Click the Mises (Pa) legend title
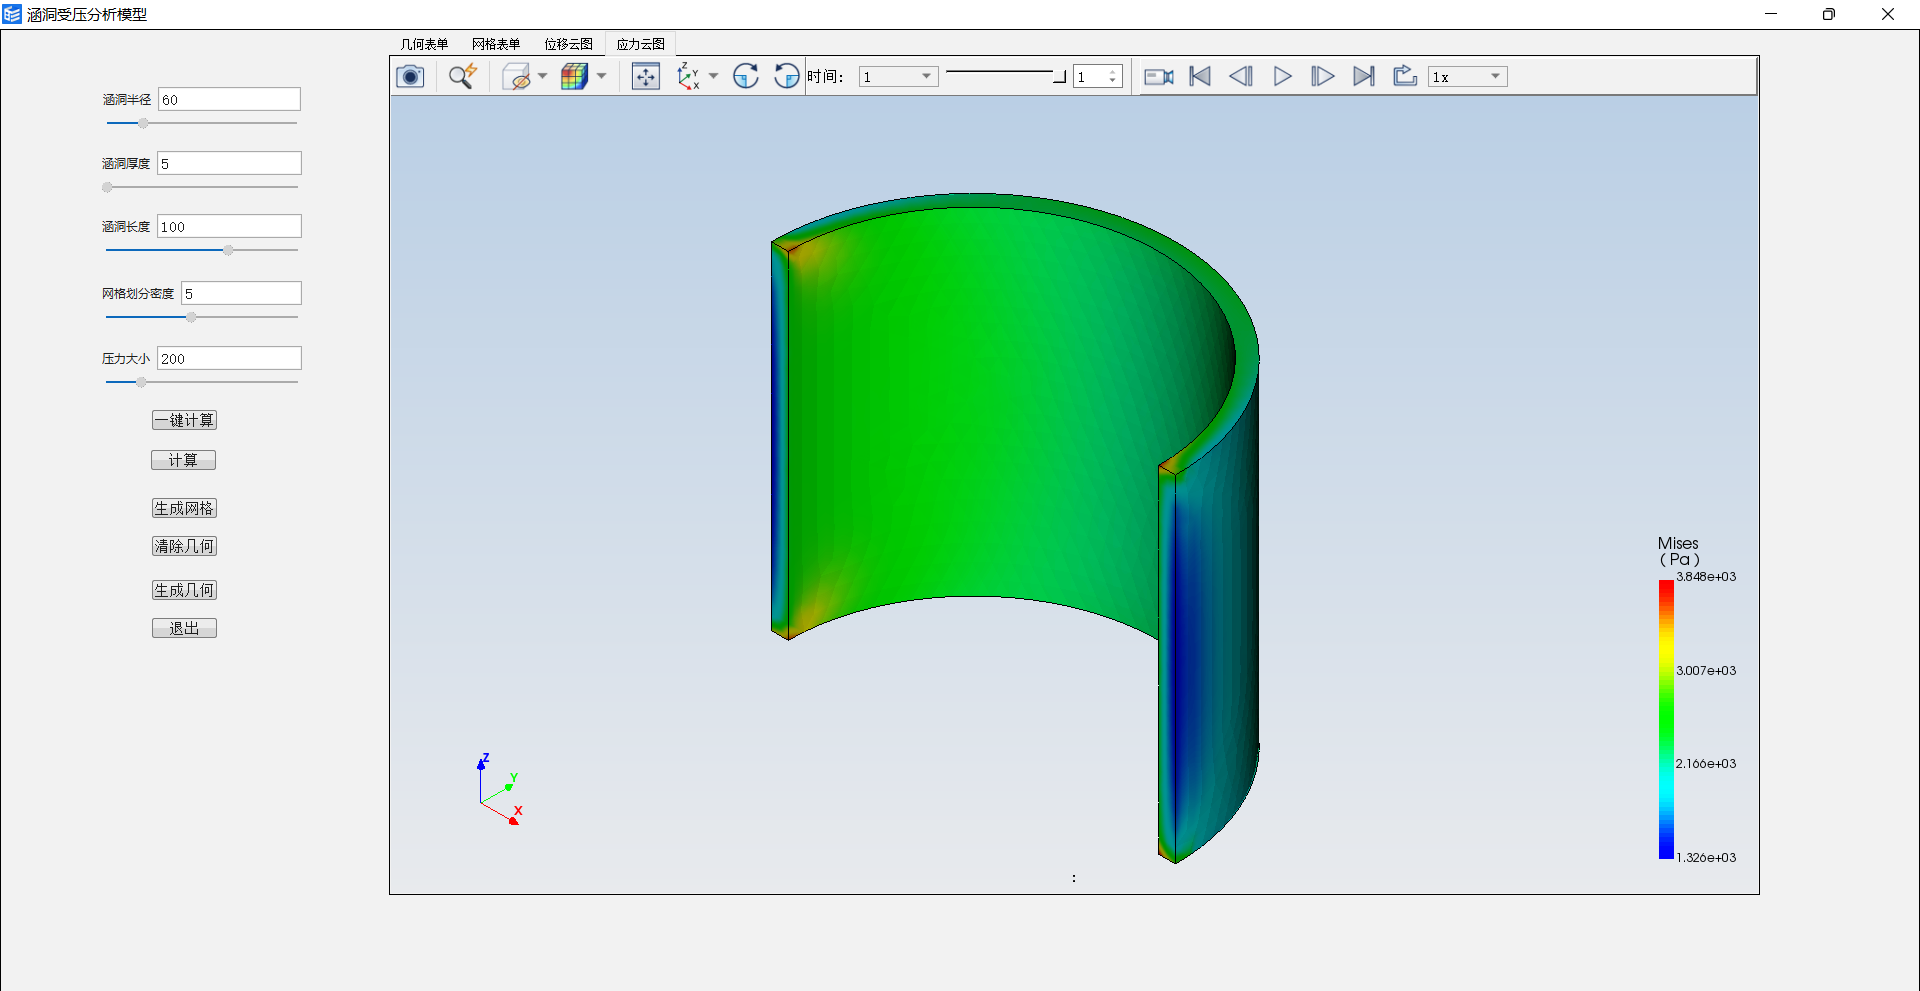1920x991 pixels. tap(1679, 551)
